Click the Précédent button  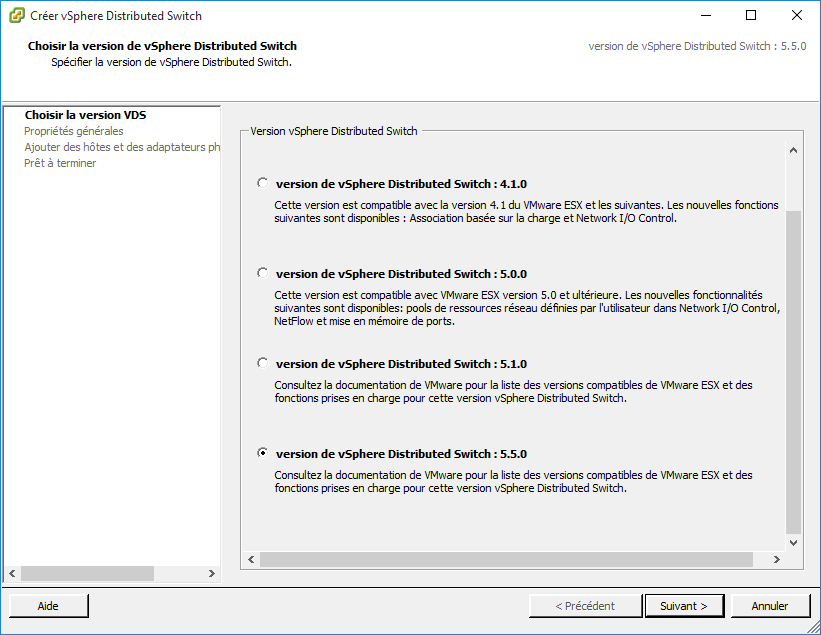pyautogui.click(x=585, y=606)
